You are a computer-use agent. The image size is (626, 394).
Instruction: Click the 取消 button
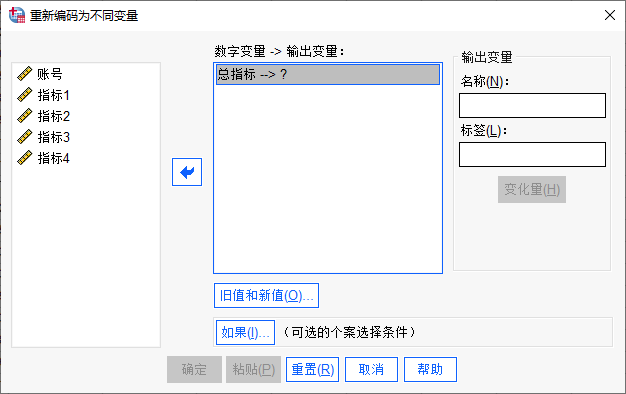coord(371,369)
